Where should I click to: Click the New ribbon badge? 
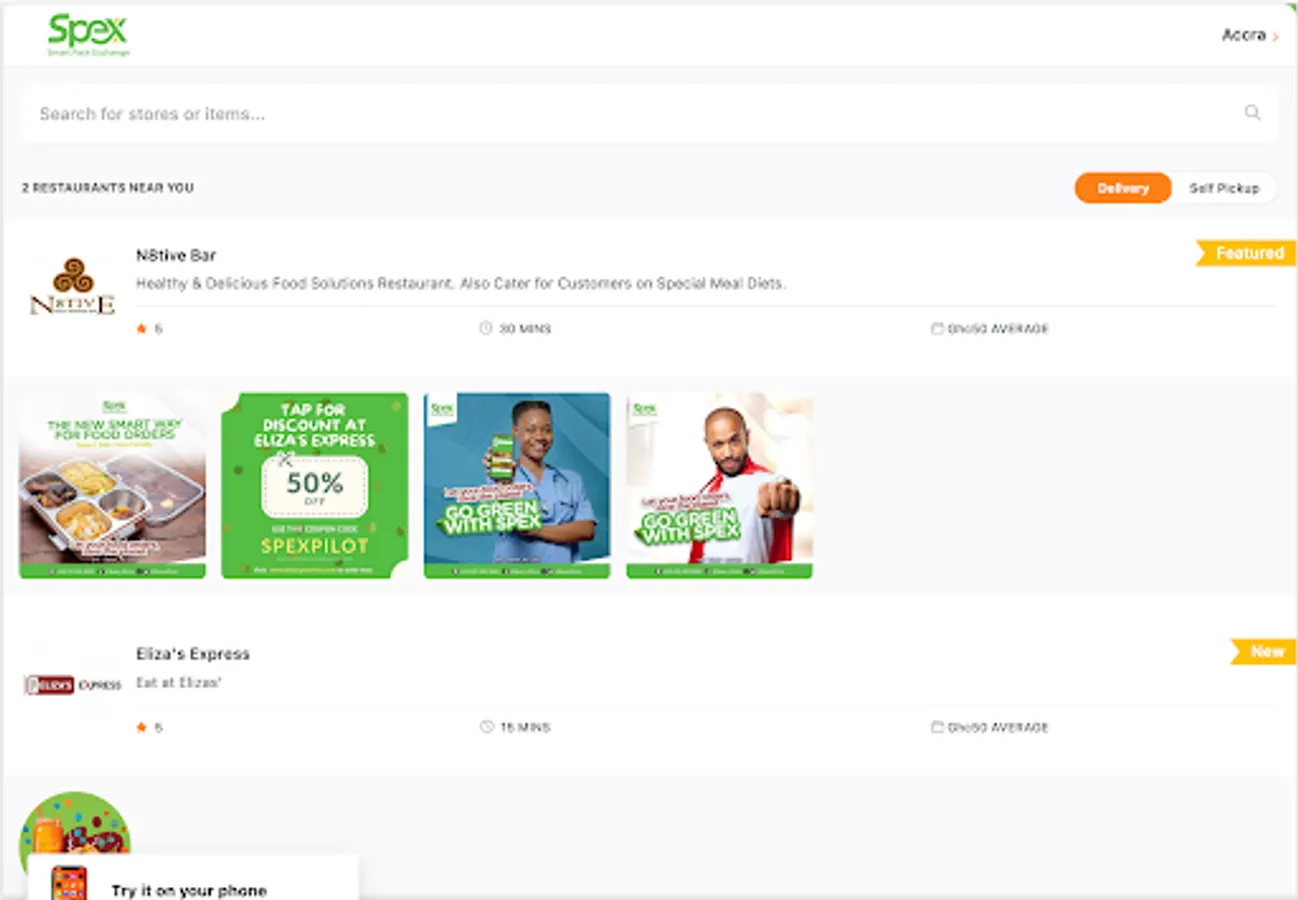(1264, 652)
